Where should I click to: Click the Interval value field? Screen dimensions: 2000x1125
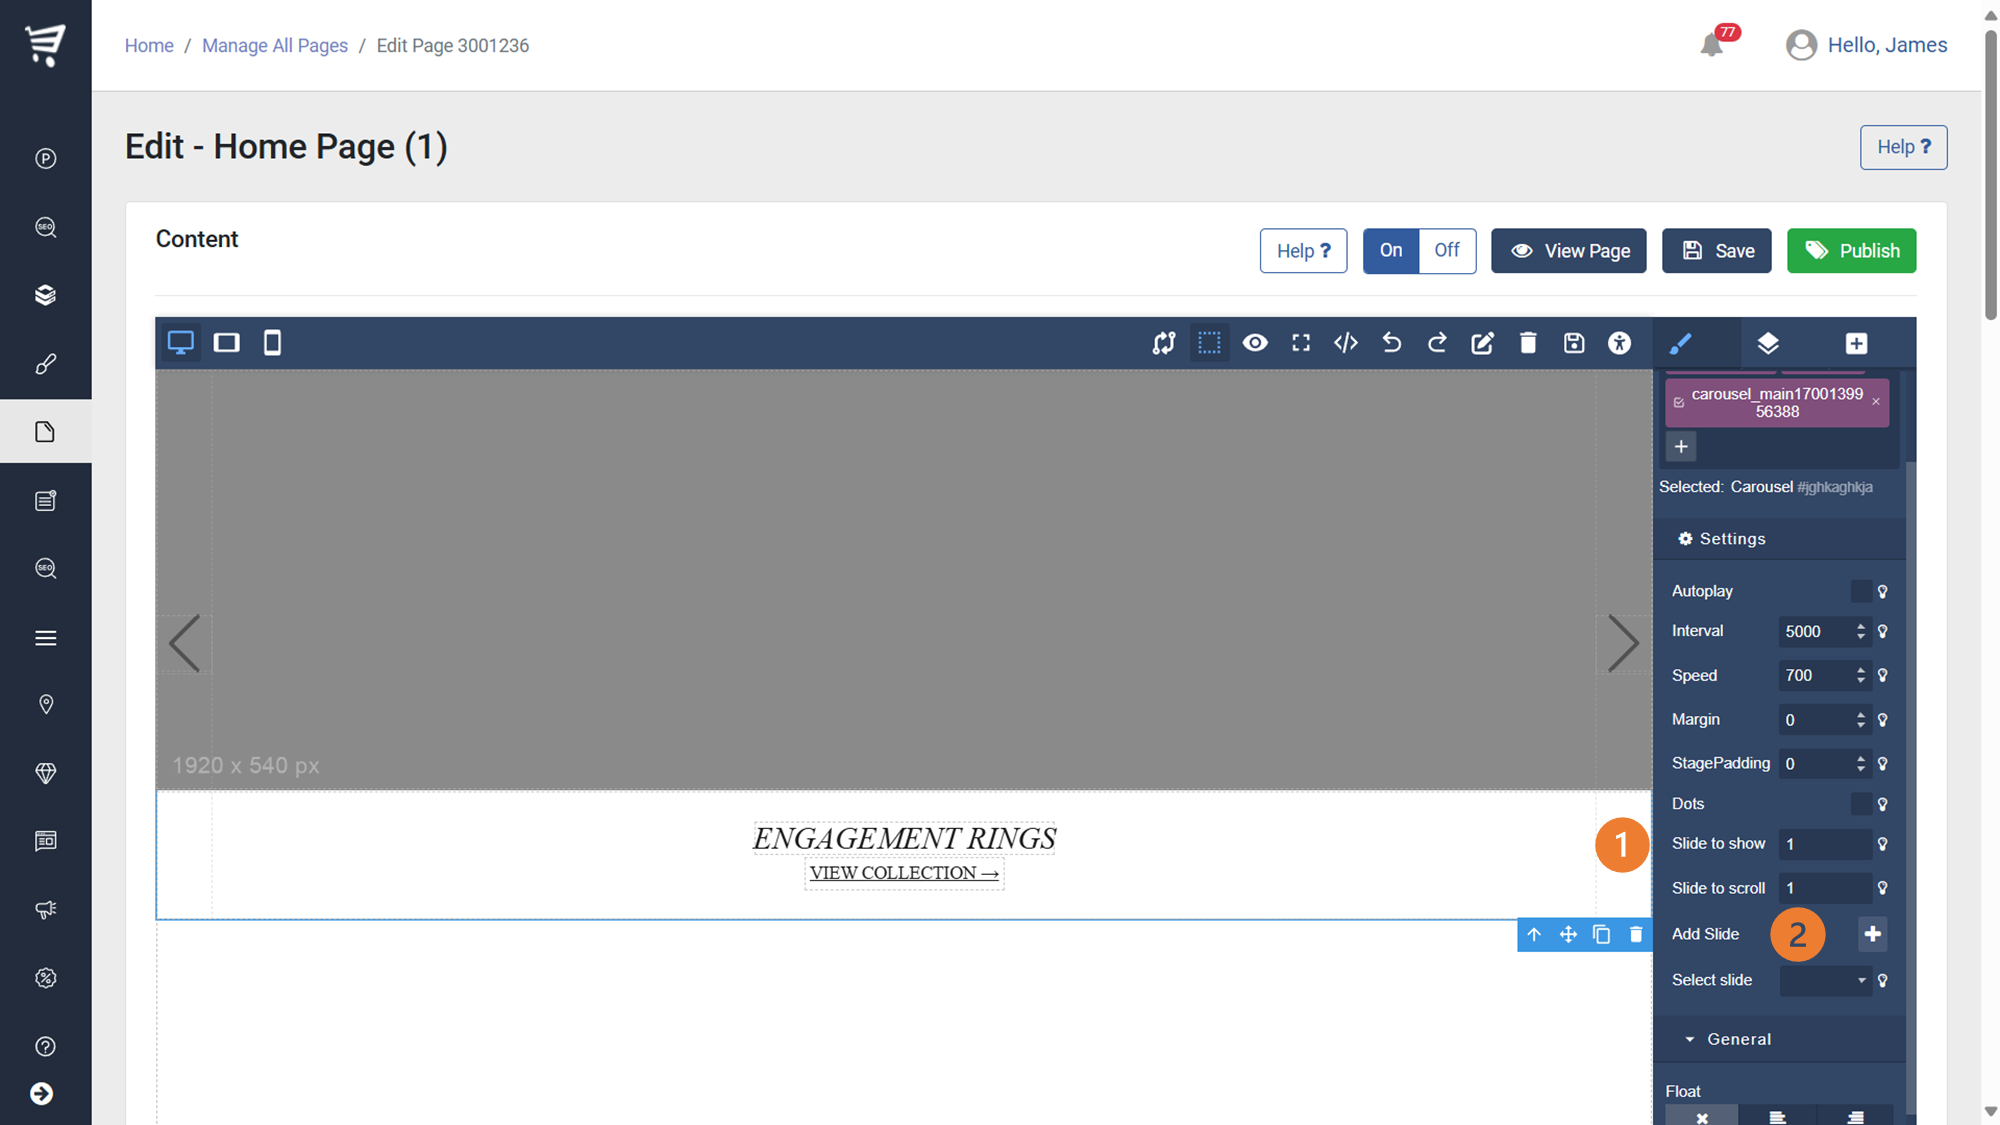click(x=1815, y=631)
